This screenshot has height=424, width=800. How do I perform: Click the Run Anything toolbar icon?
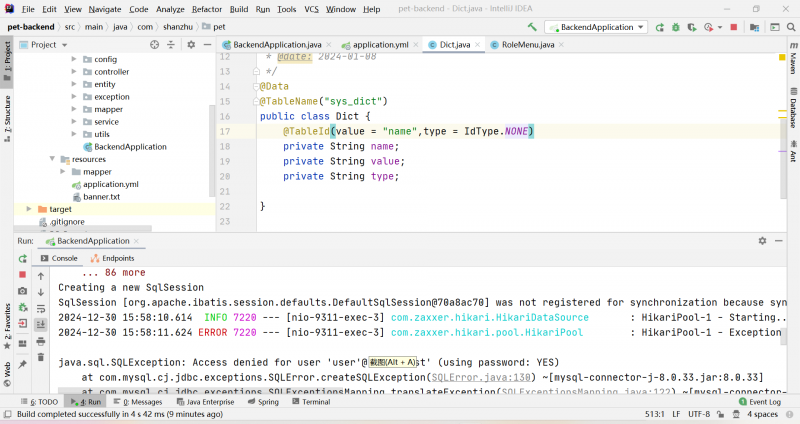774,27
